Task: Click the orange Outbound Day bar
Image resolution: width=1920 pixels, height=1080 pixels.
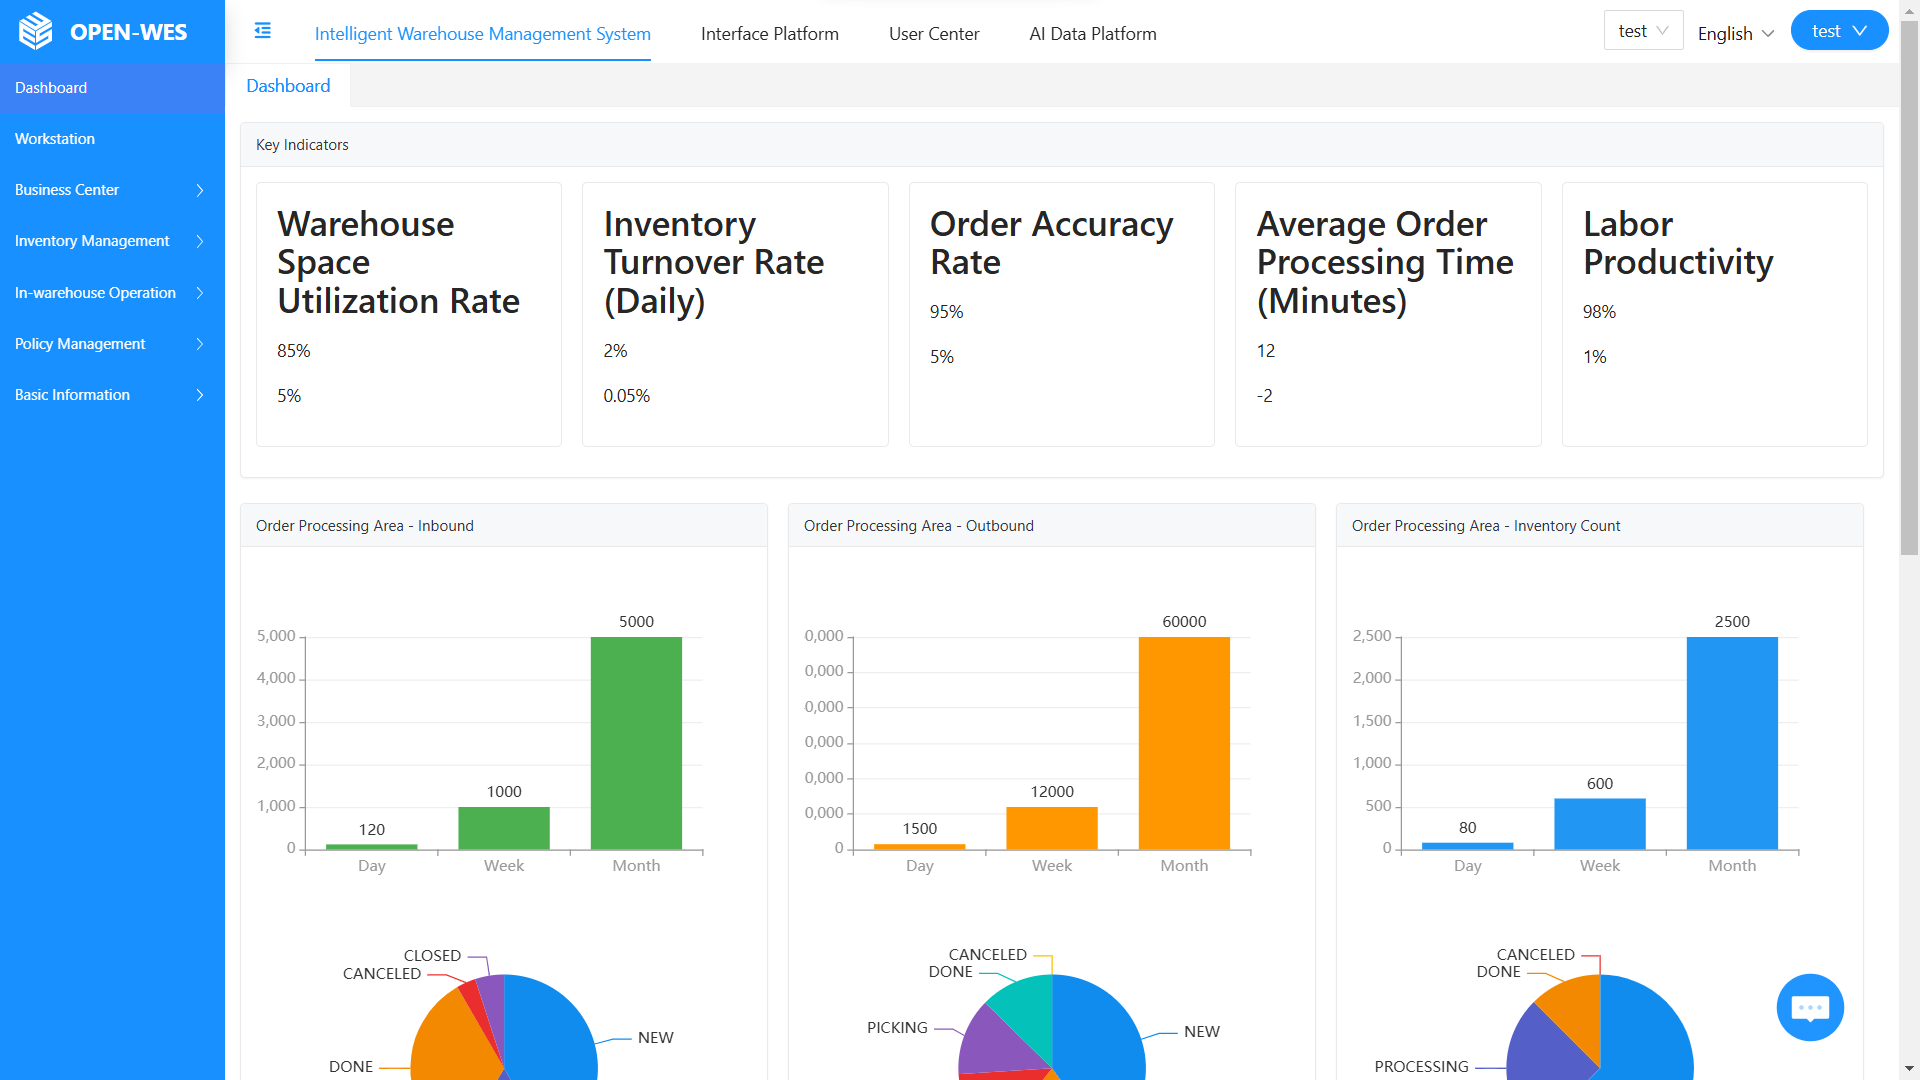Action: click(920, 847)
